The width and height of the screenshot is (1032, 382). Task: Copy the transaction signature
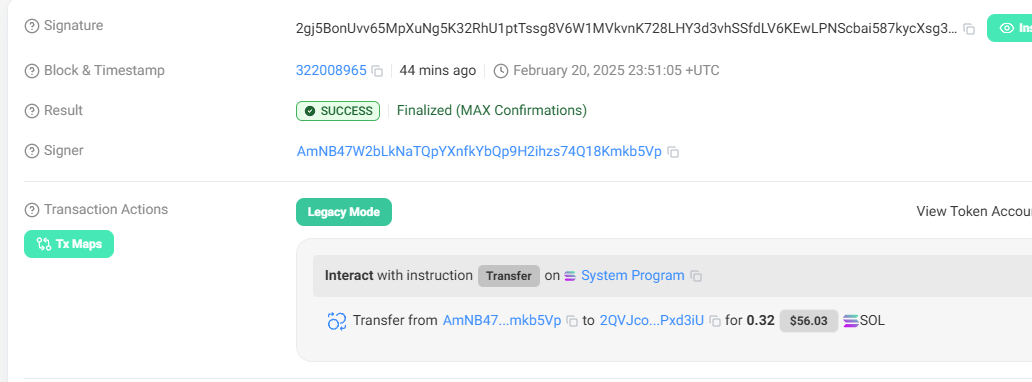969,29
